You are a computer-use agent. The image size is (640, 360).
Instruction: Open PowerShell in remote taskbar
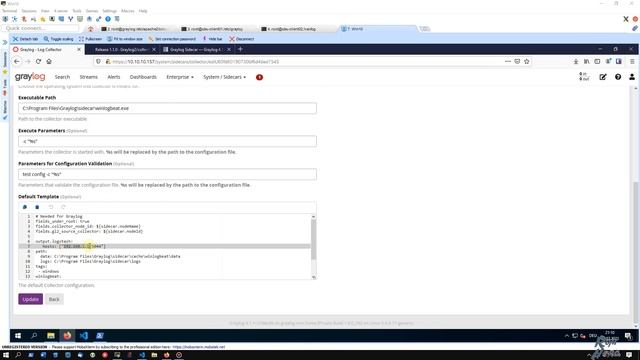coord(100,336)
